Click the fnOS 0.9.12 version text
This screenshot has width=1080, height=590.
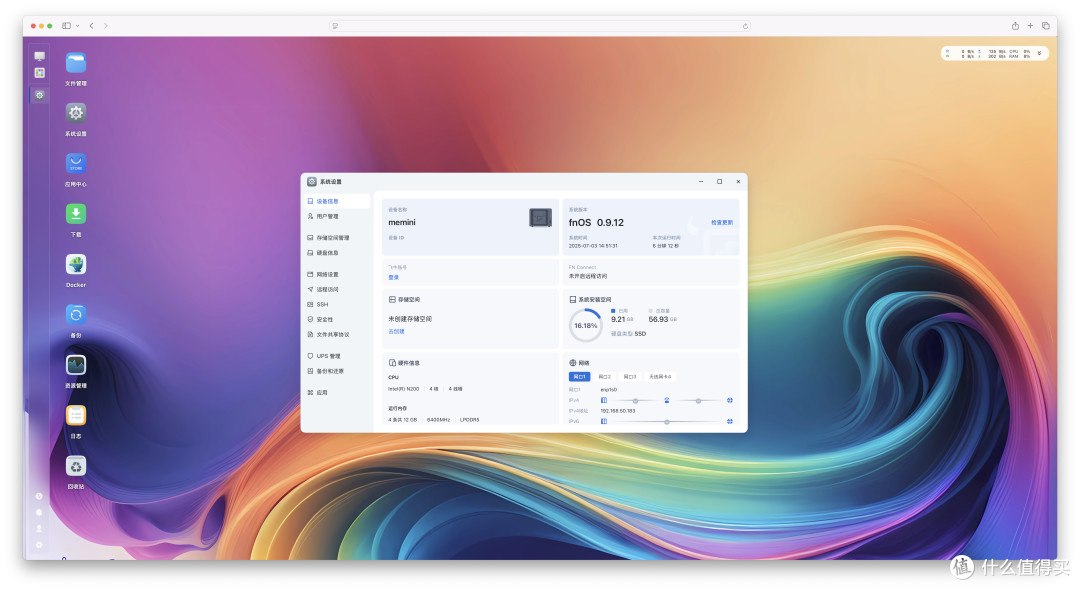coord(596,222)
